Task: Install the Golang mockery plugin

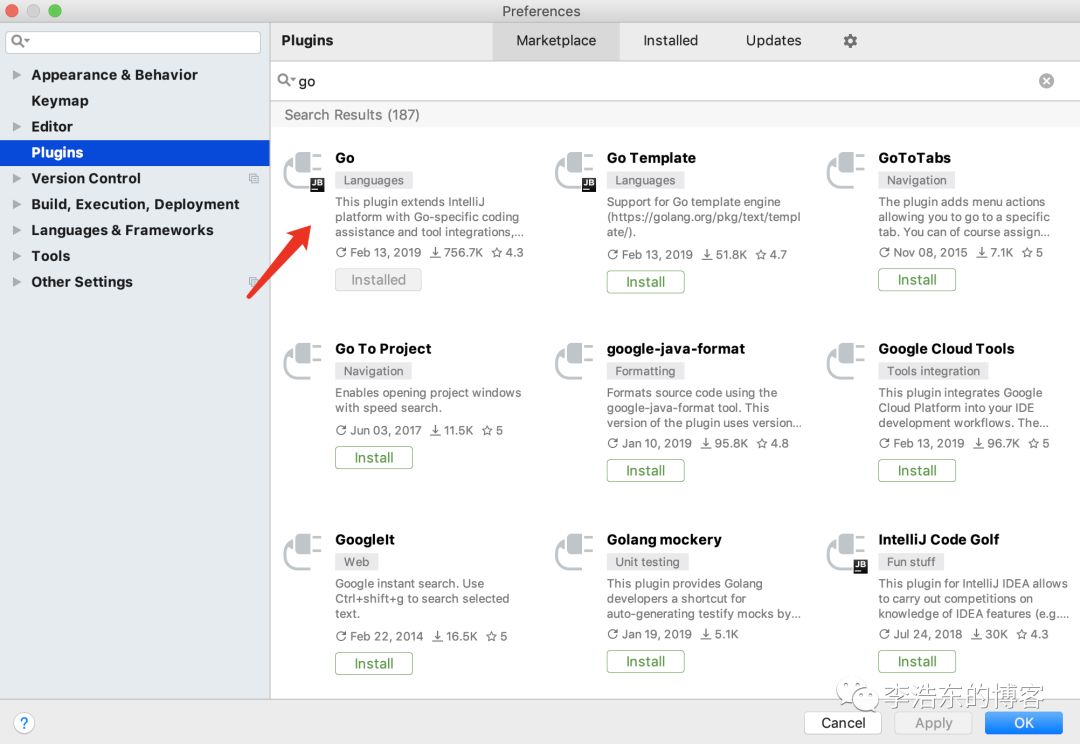Action: coord(645,661)
